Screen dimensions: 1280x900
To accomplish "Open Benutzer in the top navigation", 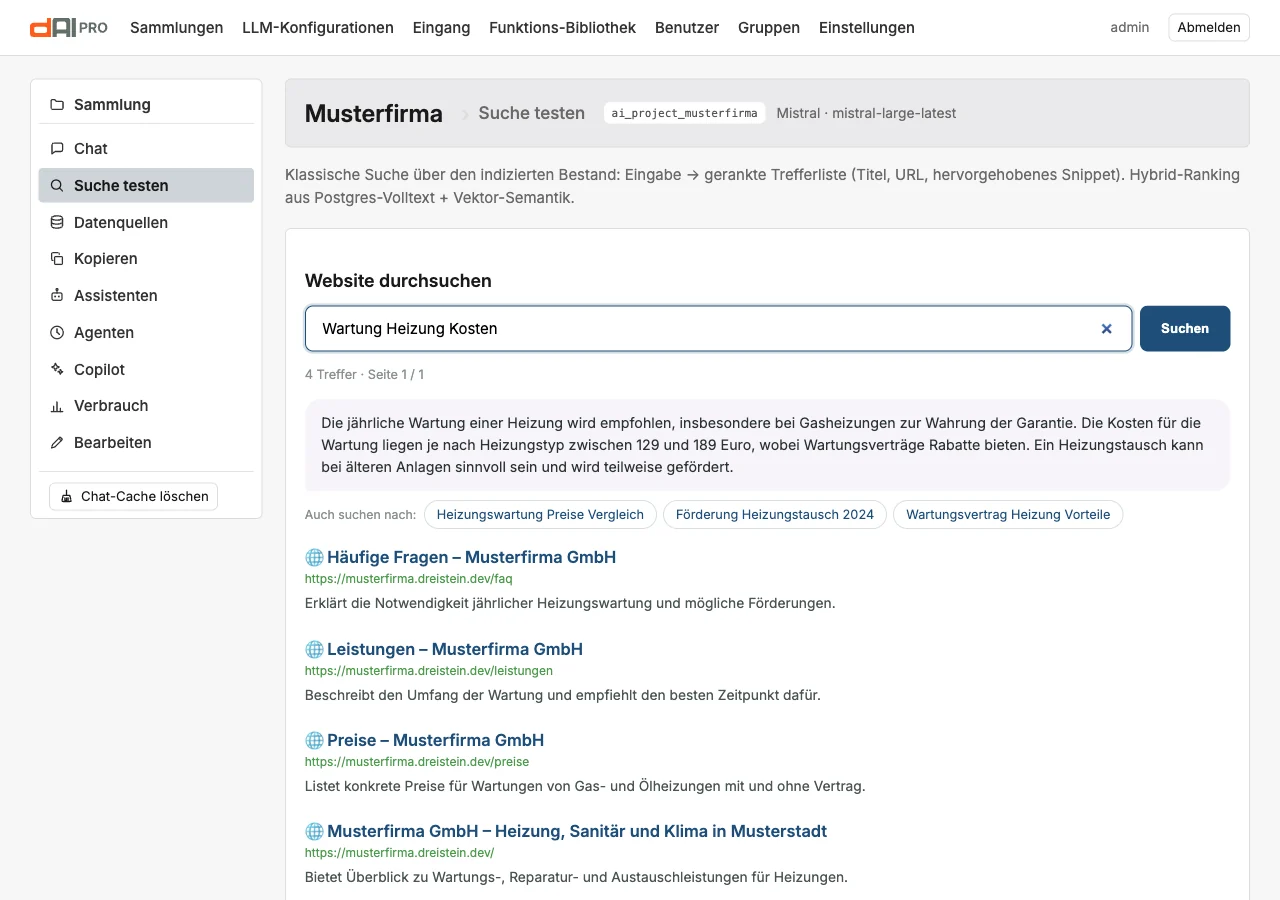I will coord(687,28).
